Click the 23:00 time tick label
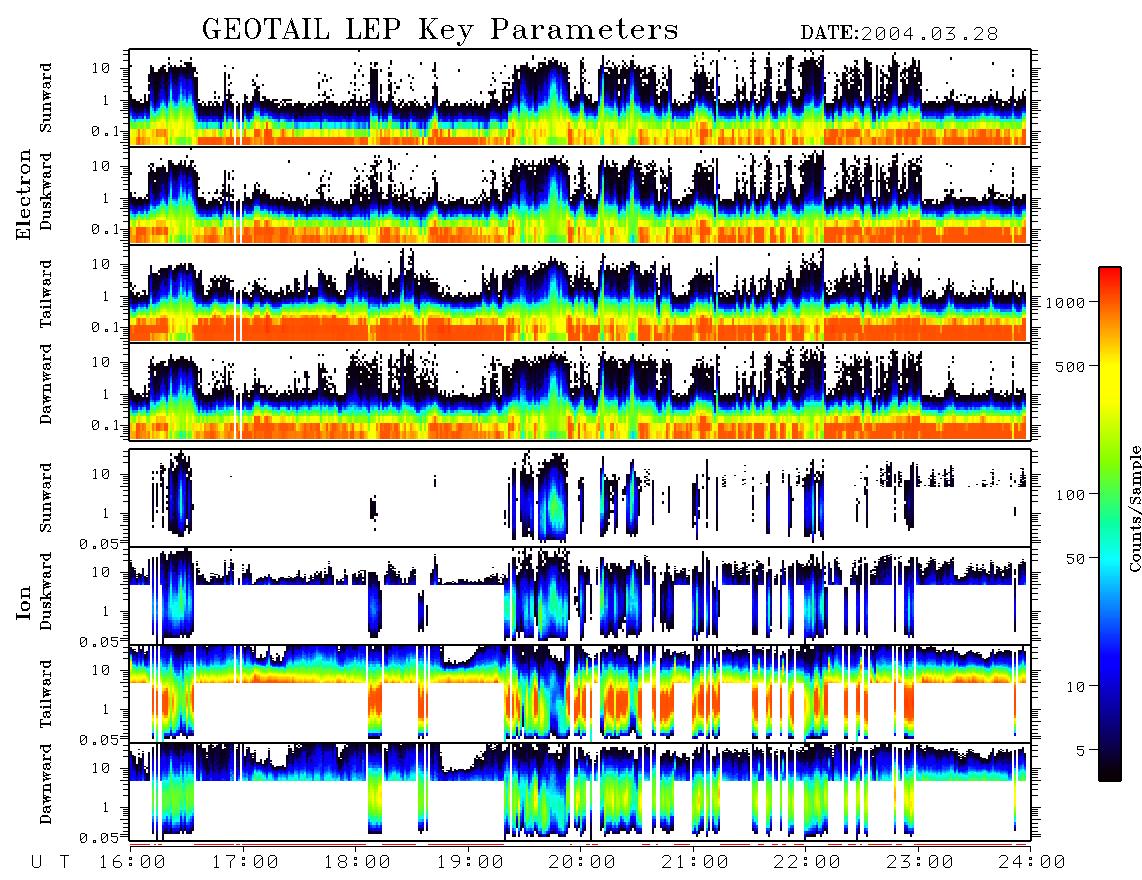1142x880 pixels. (x=920, y=863)
